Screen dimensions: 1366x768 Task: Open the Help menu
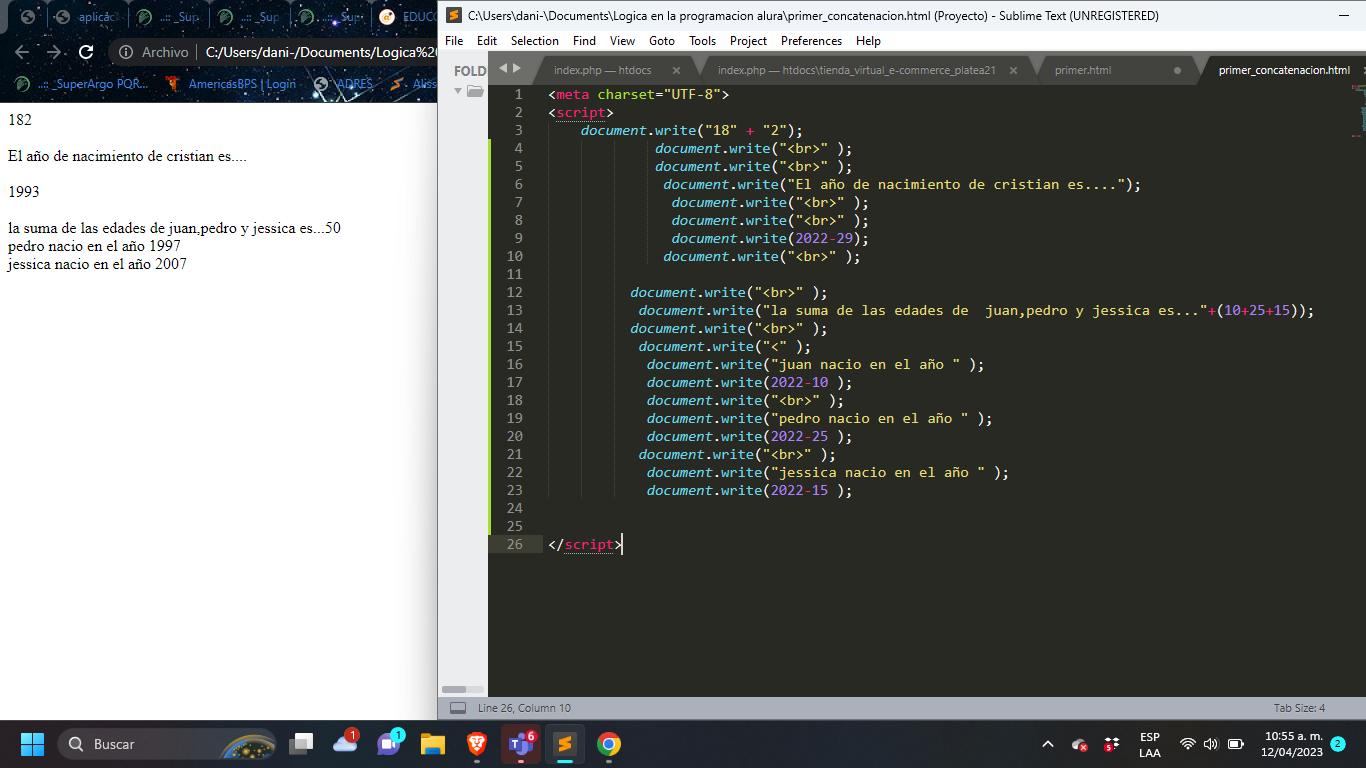coord(868,41)
